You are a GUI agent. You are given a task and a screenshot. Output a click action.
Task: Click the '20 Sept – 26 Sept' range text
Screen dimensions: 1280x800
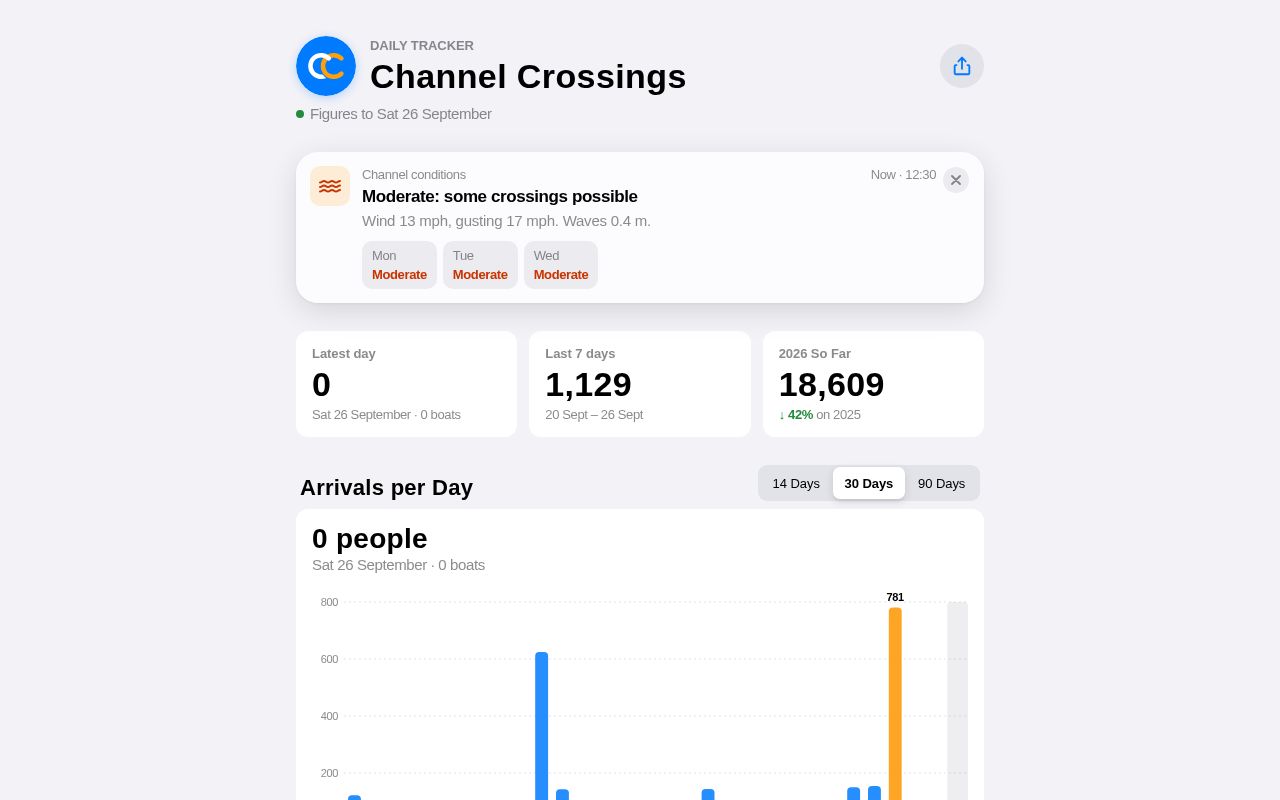coord(594,414)
